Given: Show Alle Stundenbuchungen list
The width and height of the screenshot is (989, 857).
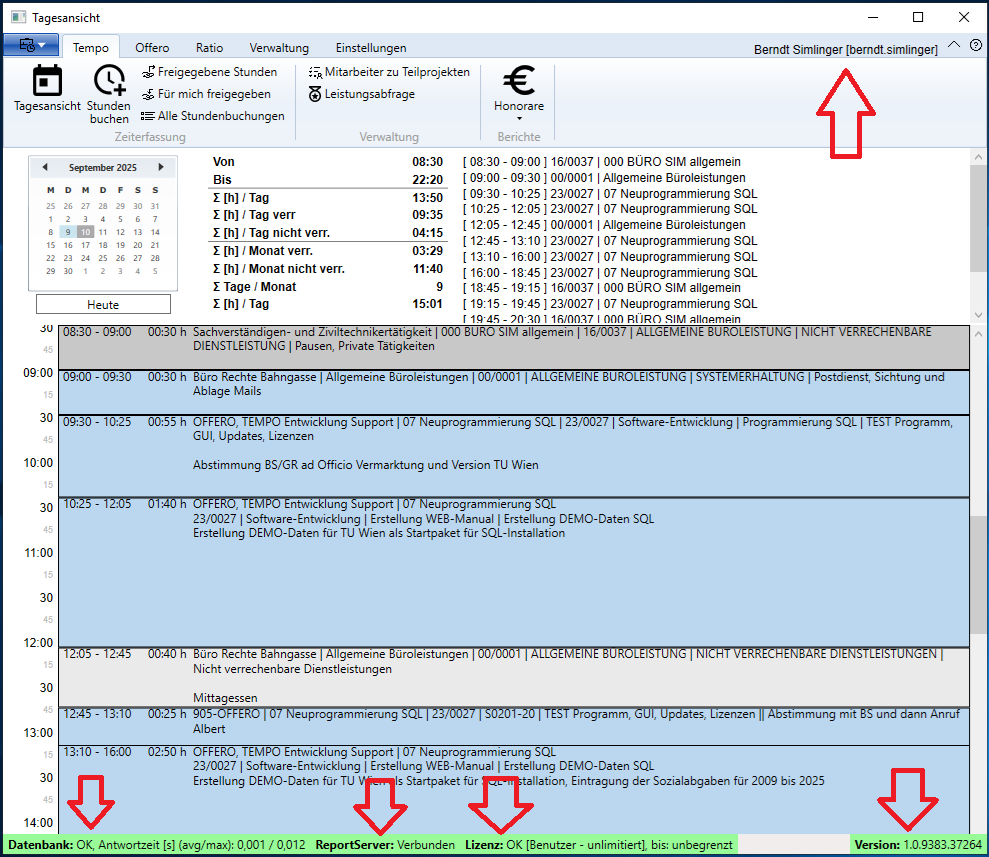Looking at the screenshot, I should coord(212,116).
